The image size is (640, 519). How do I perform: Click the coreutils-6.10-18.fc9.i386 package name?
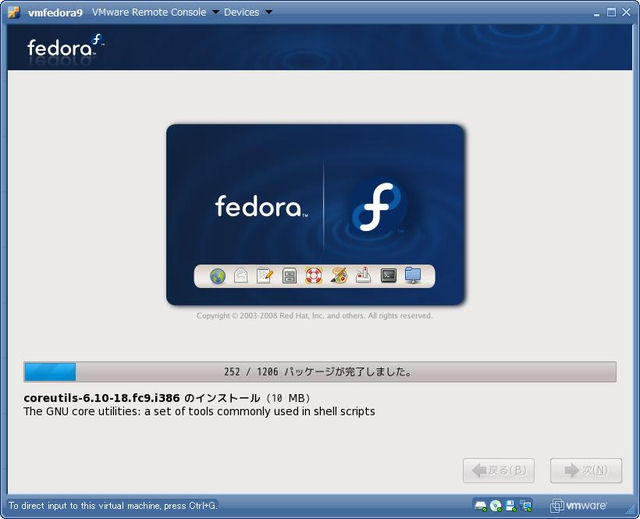(x=102, y=398)
